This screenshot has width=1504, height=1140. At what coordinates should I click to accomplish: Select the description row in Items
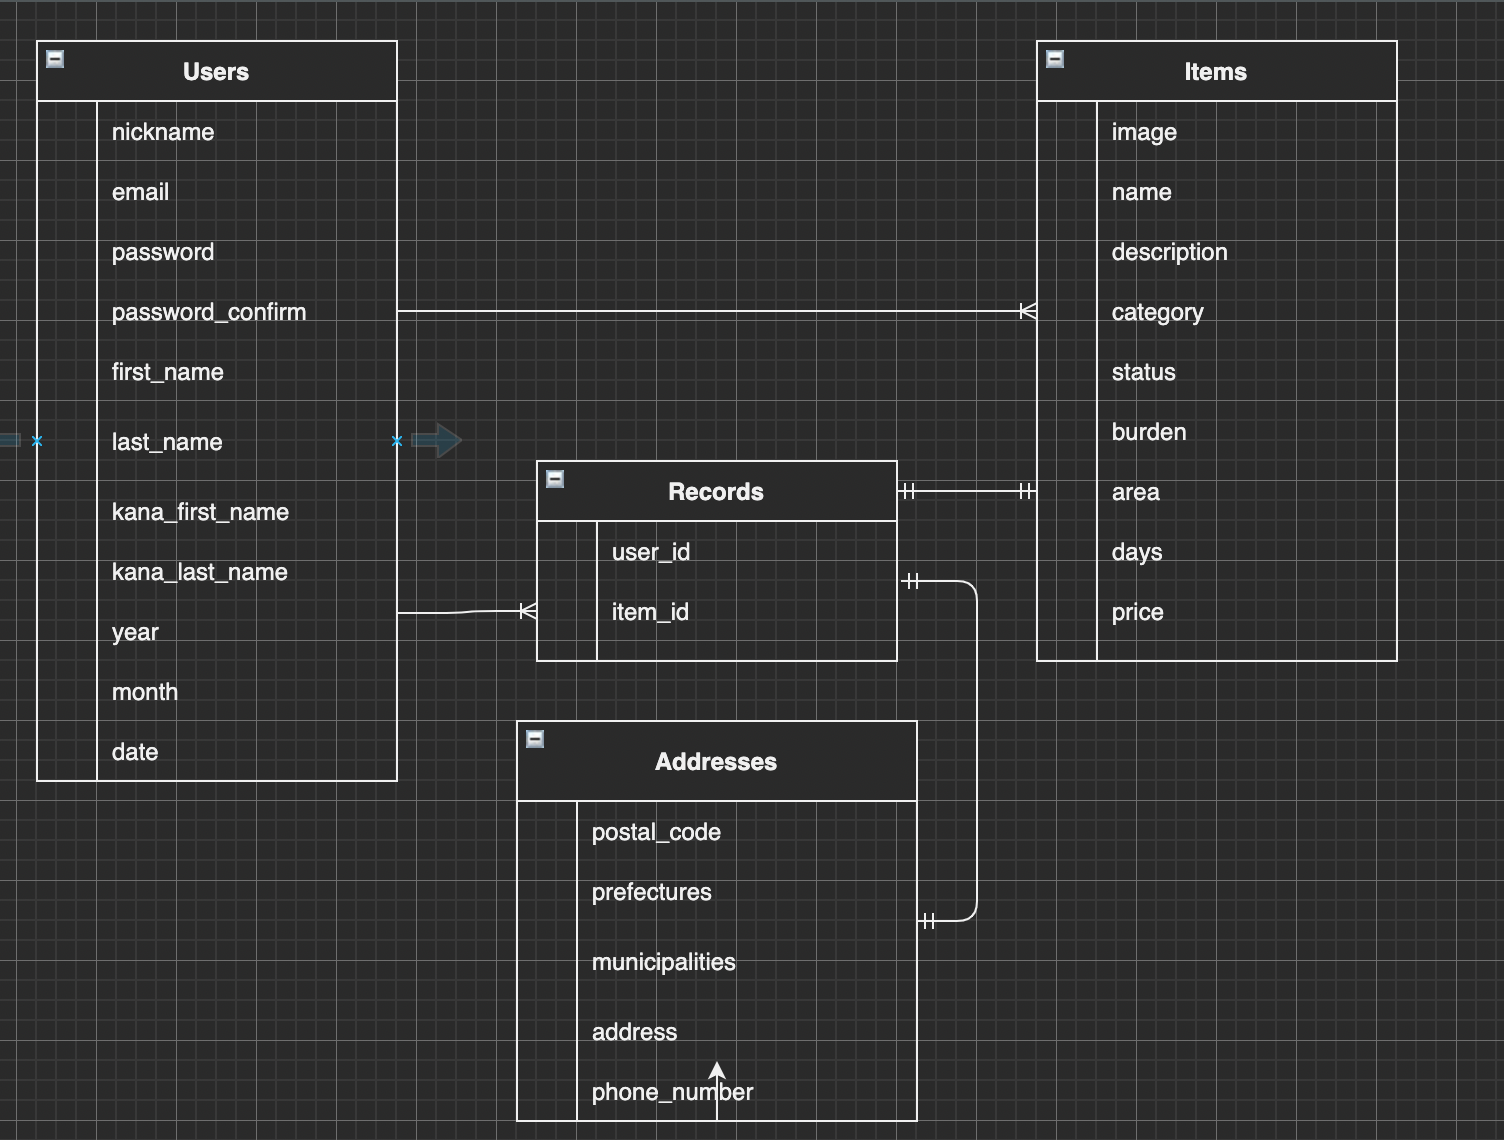click(x=1217, y=251)
